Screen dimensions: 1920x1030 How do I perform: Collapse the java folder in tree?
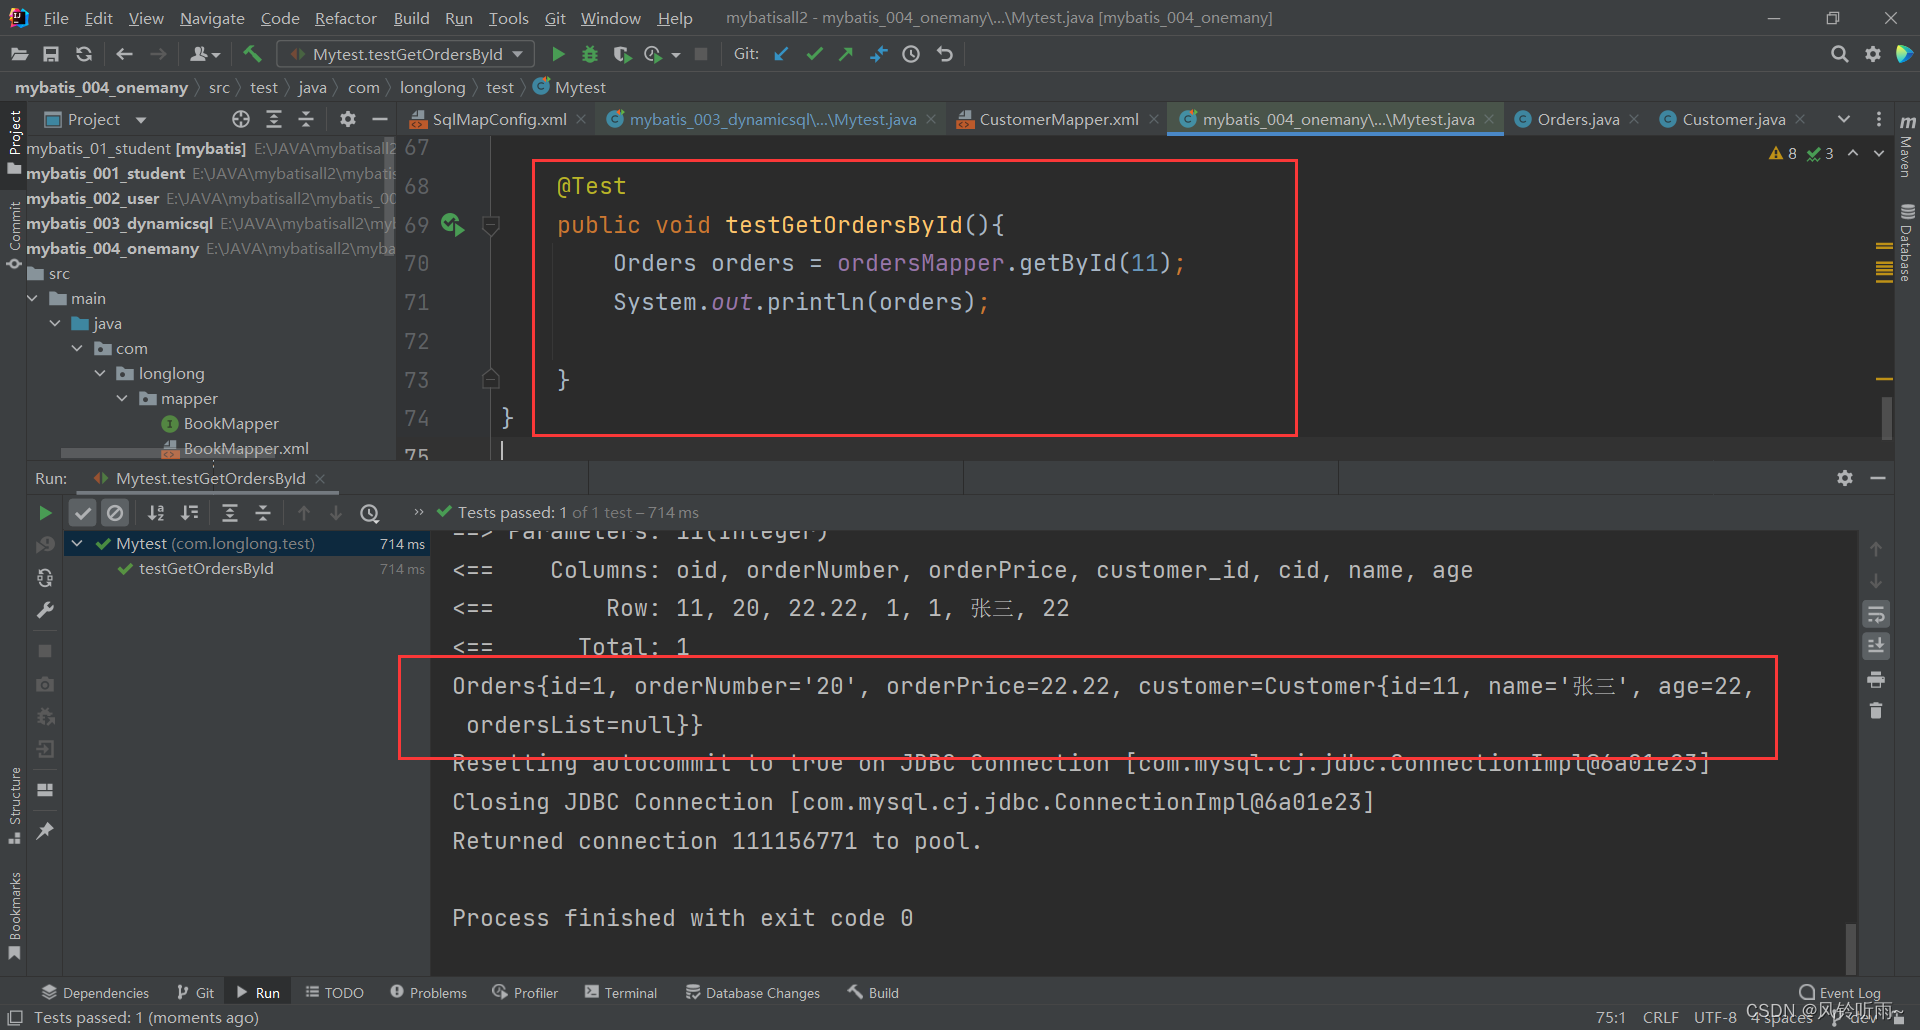tap(55, 323)
